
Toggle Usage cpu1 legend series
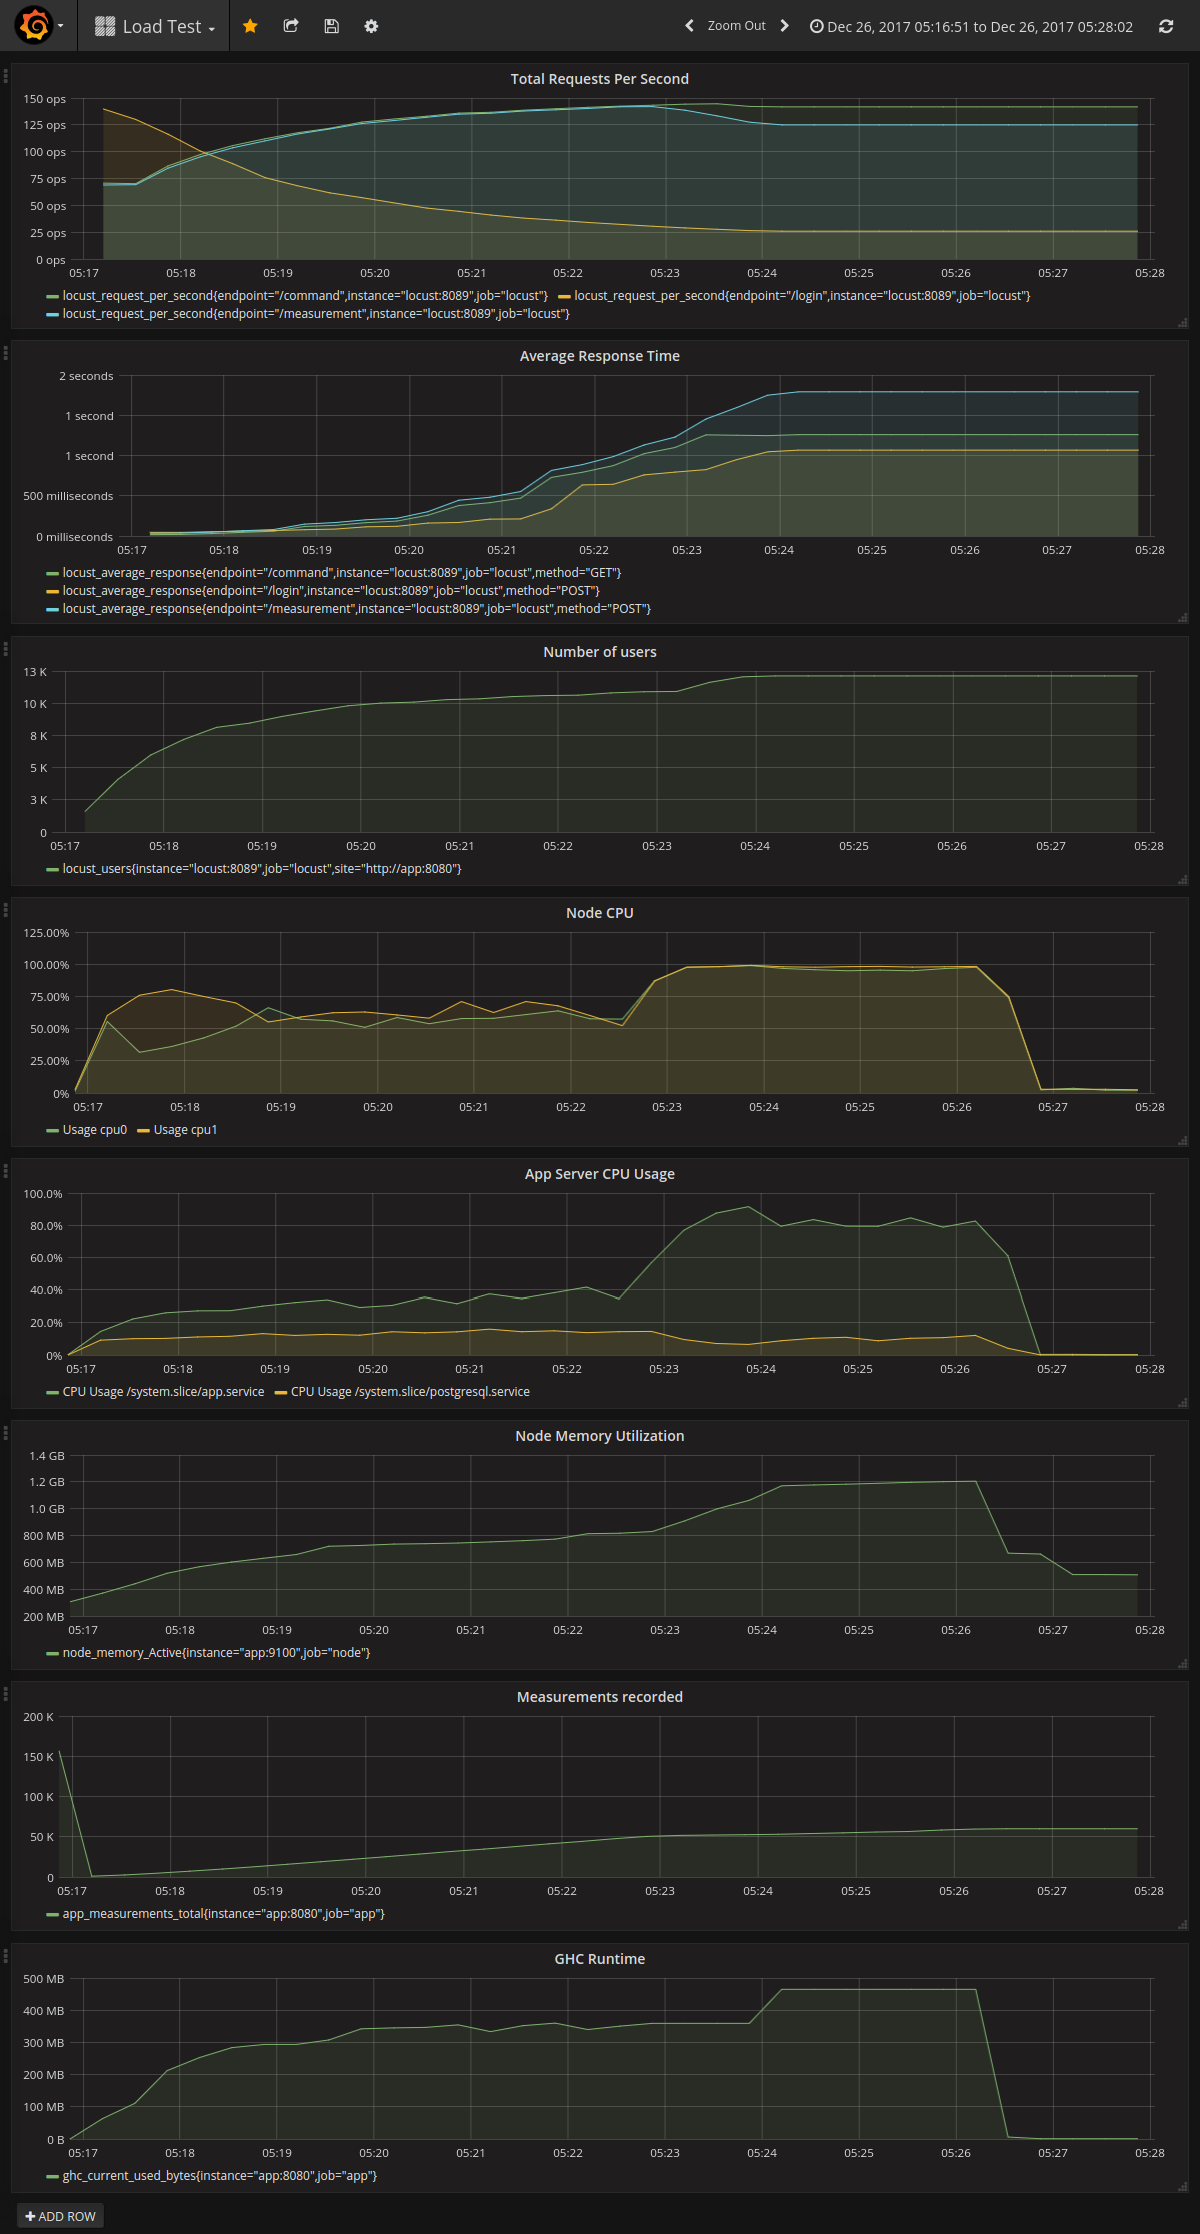pos(185,1130)
